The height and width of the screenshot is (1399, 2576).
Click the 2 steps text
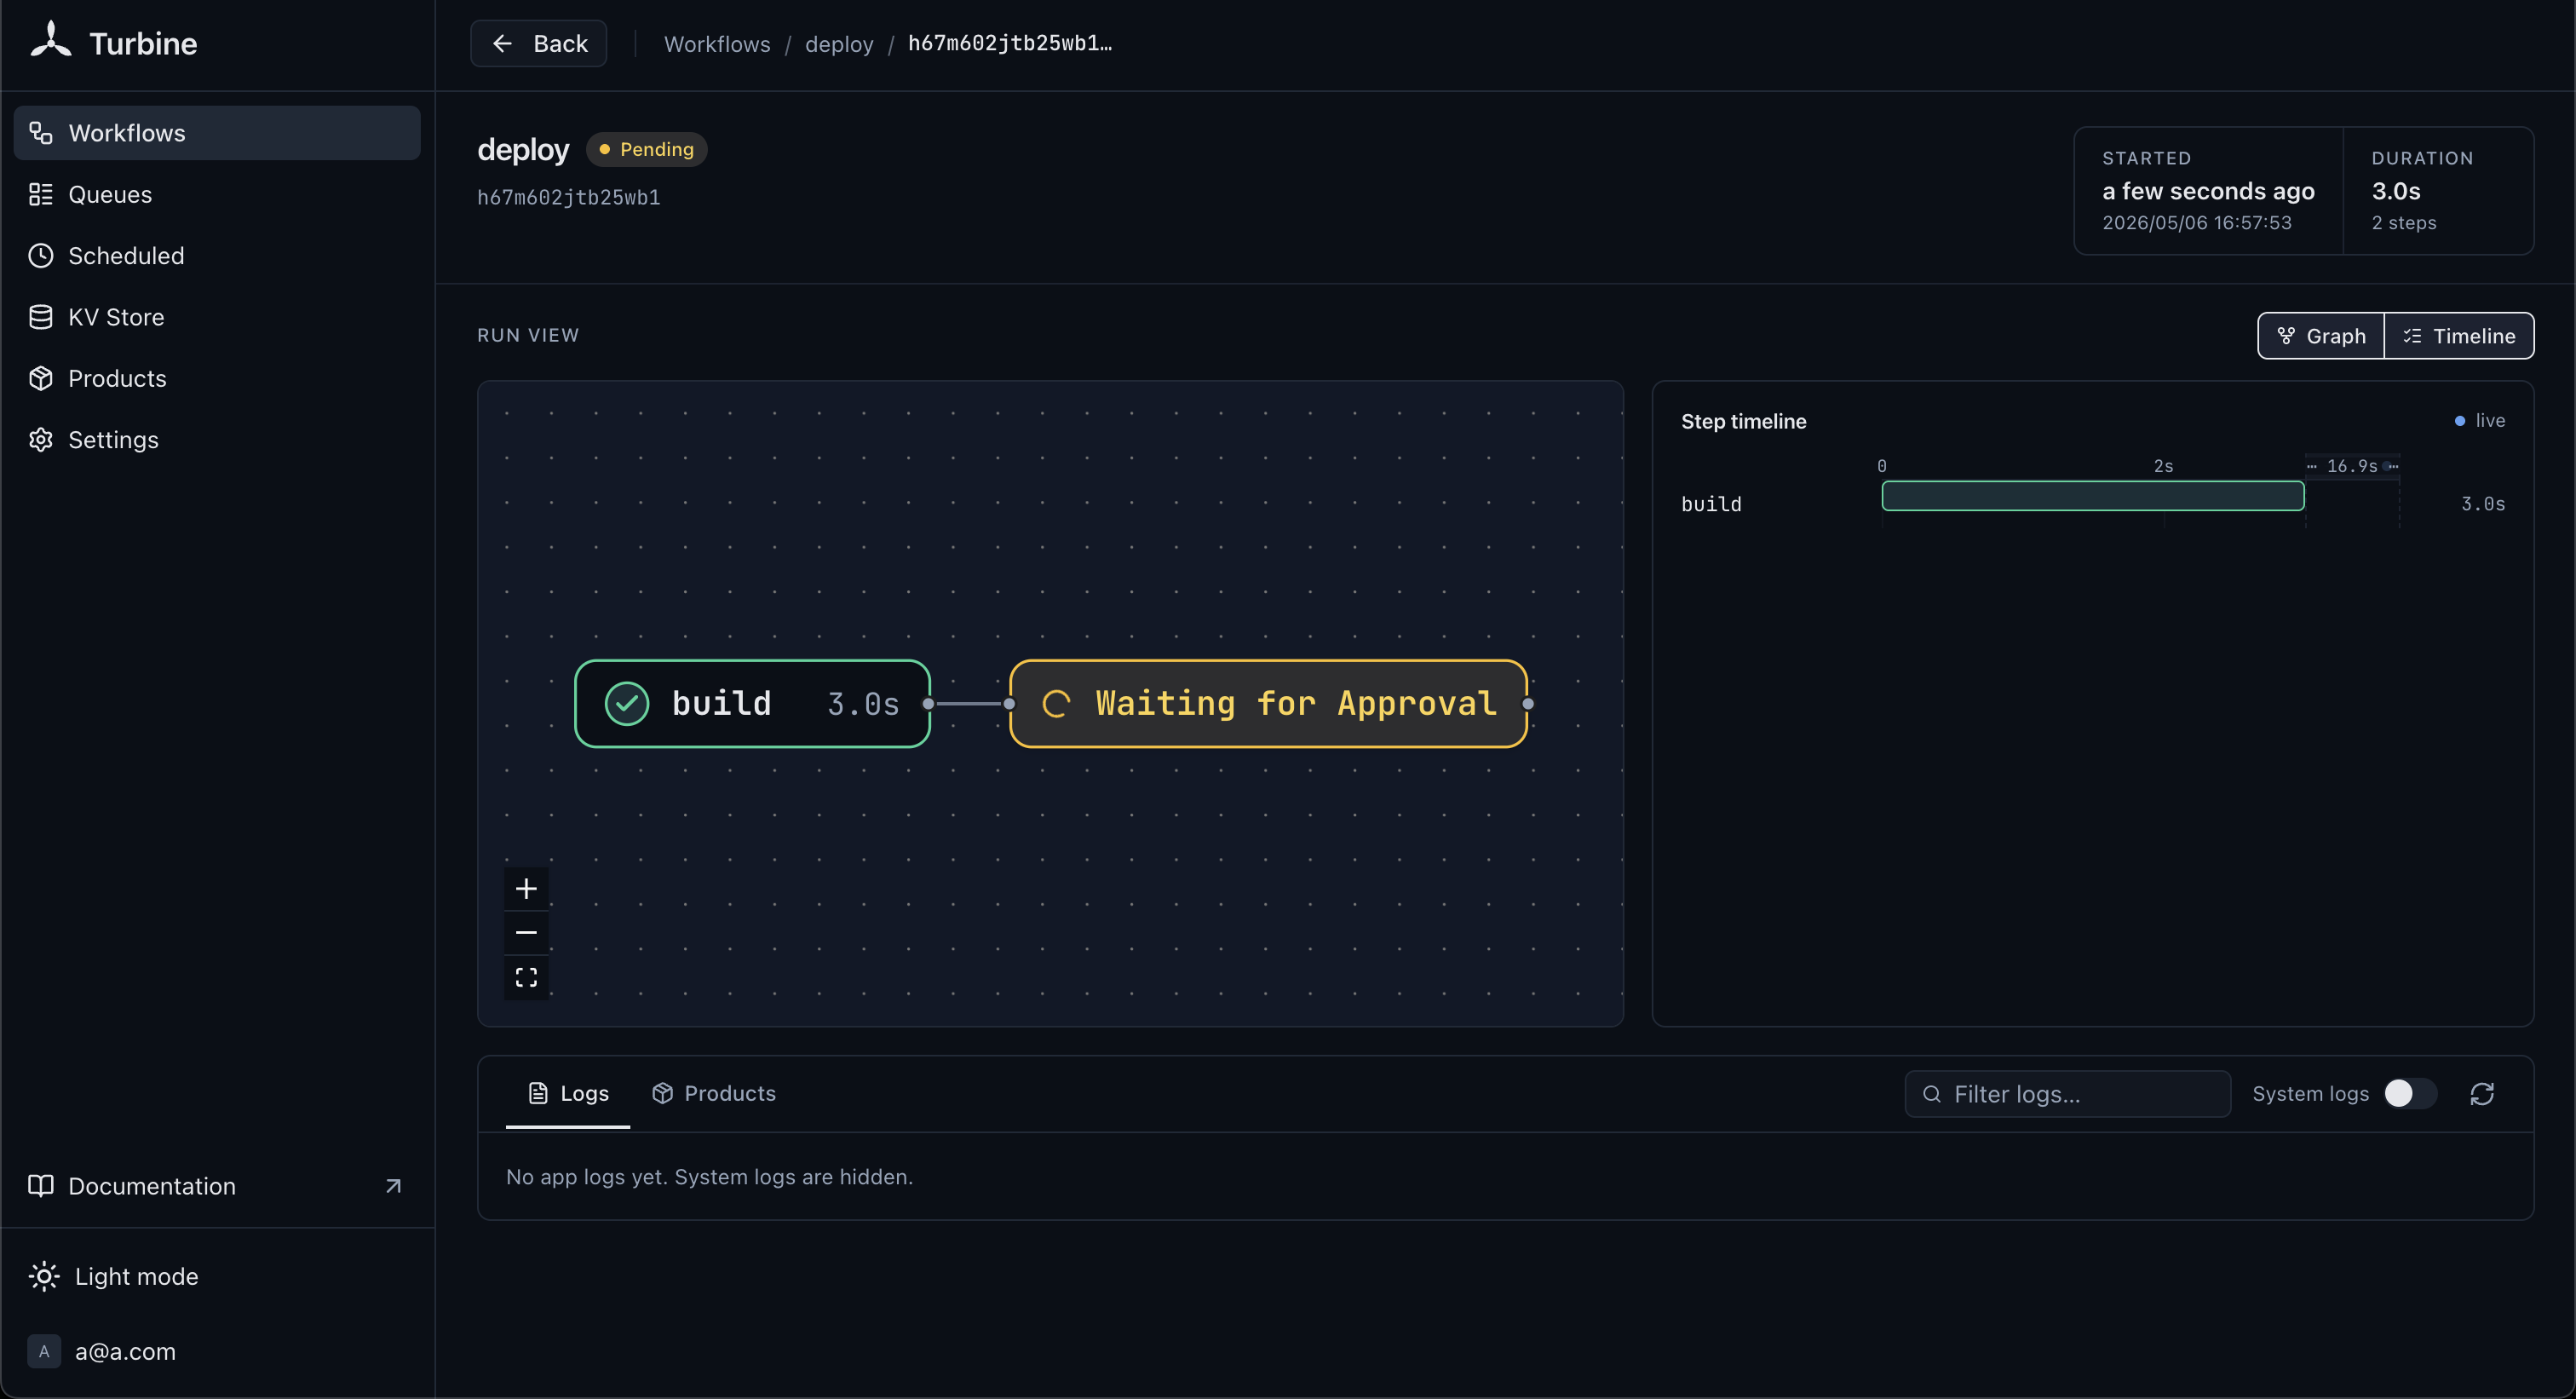coord(2404,223)
